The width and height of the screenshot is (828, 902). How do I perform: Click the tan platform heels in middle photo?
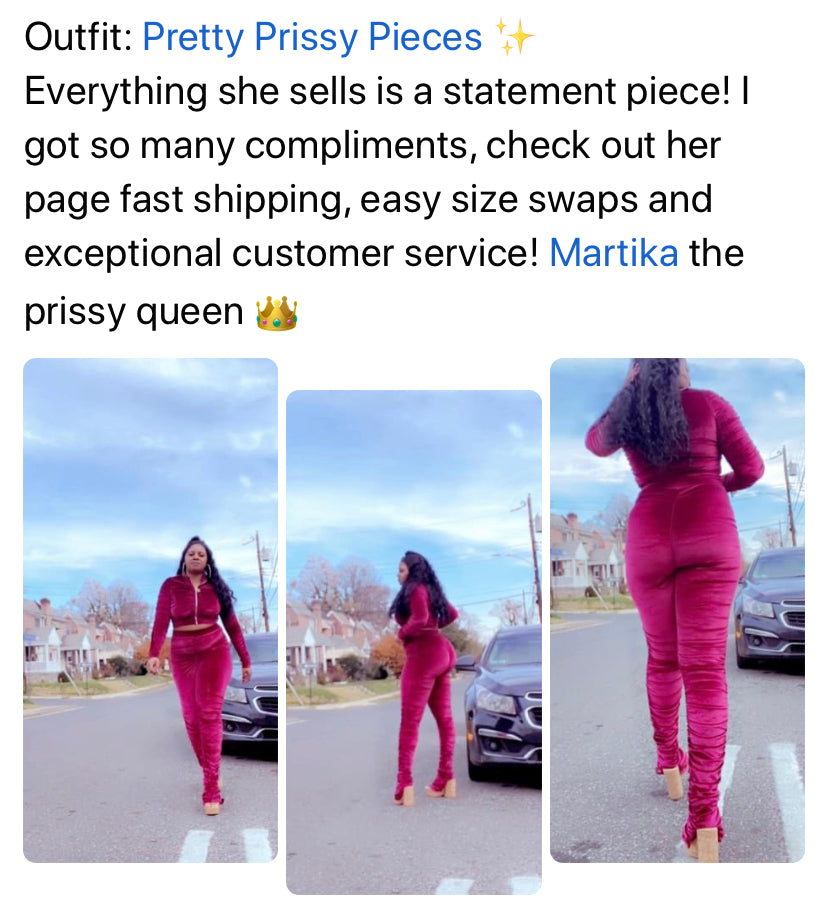pos(425,794)
